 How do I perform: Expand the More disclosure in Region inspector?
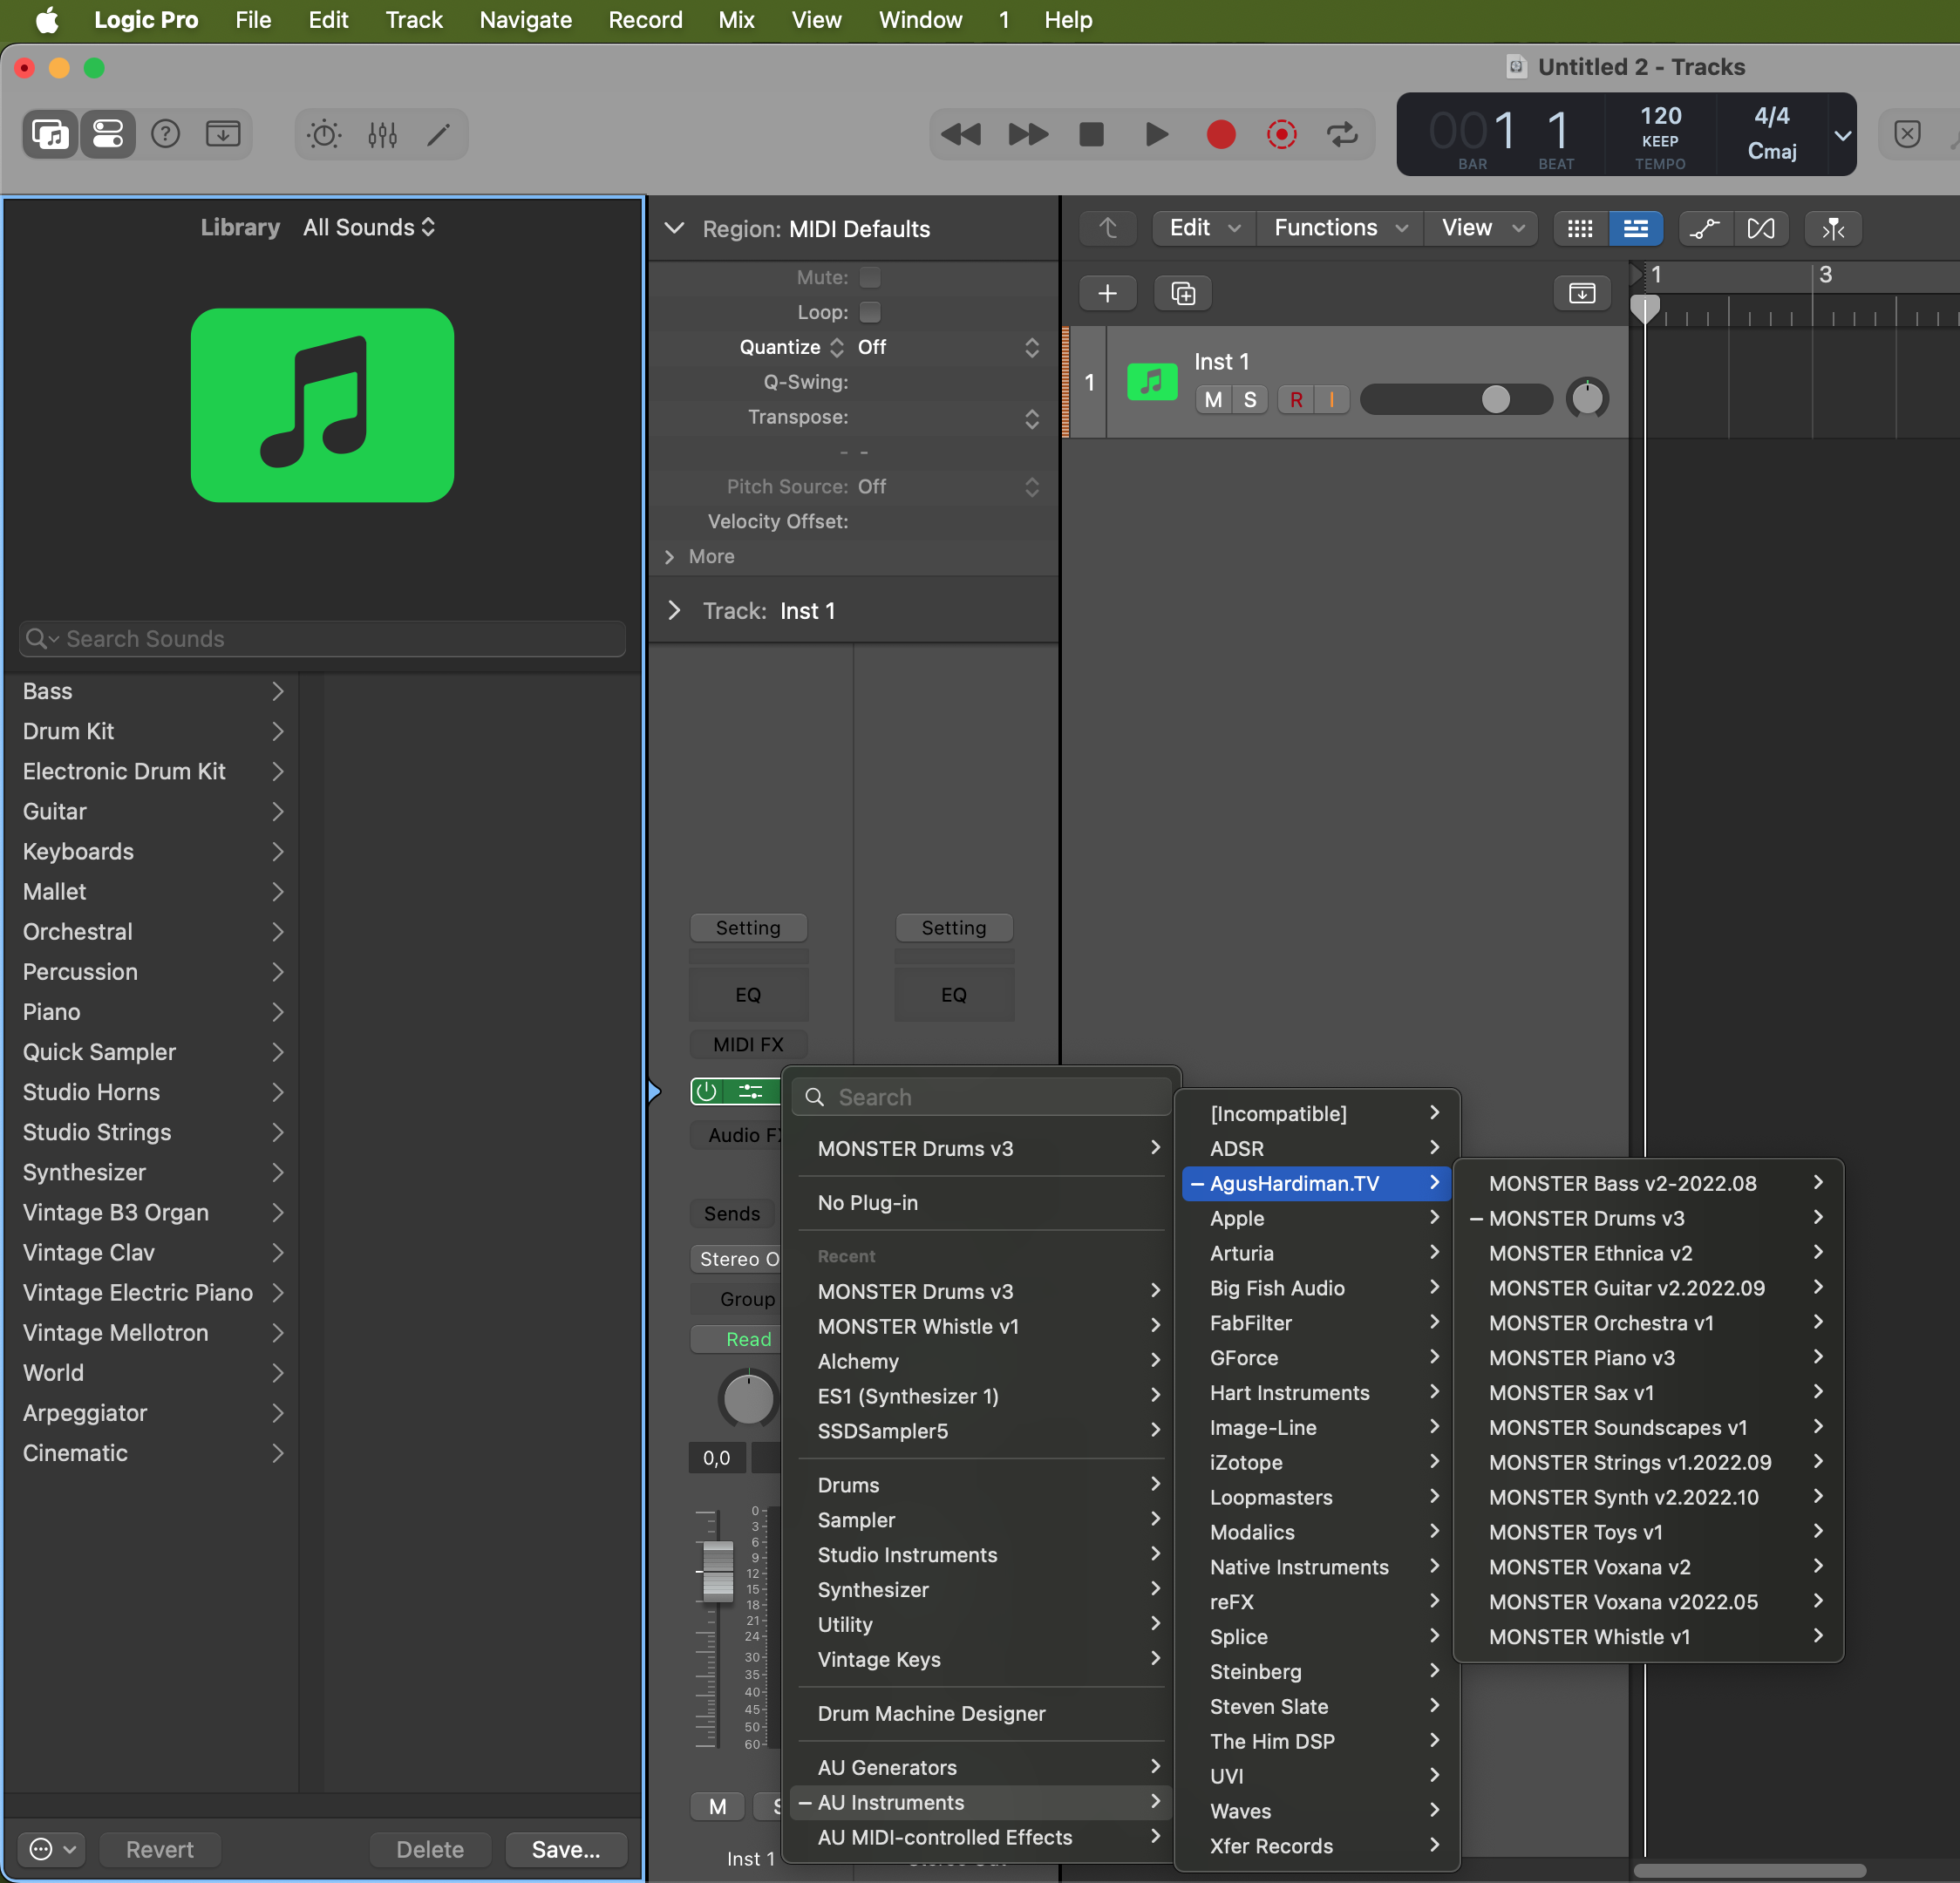pos(670,556)
